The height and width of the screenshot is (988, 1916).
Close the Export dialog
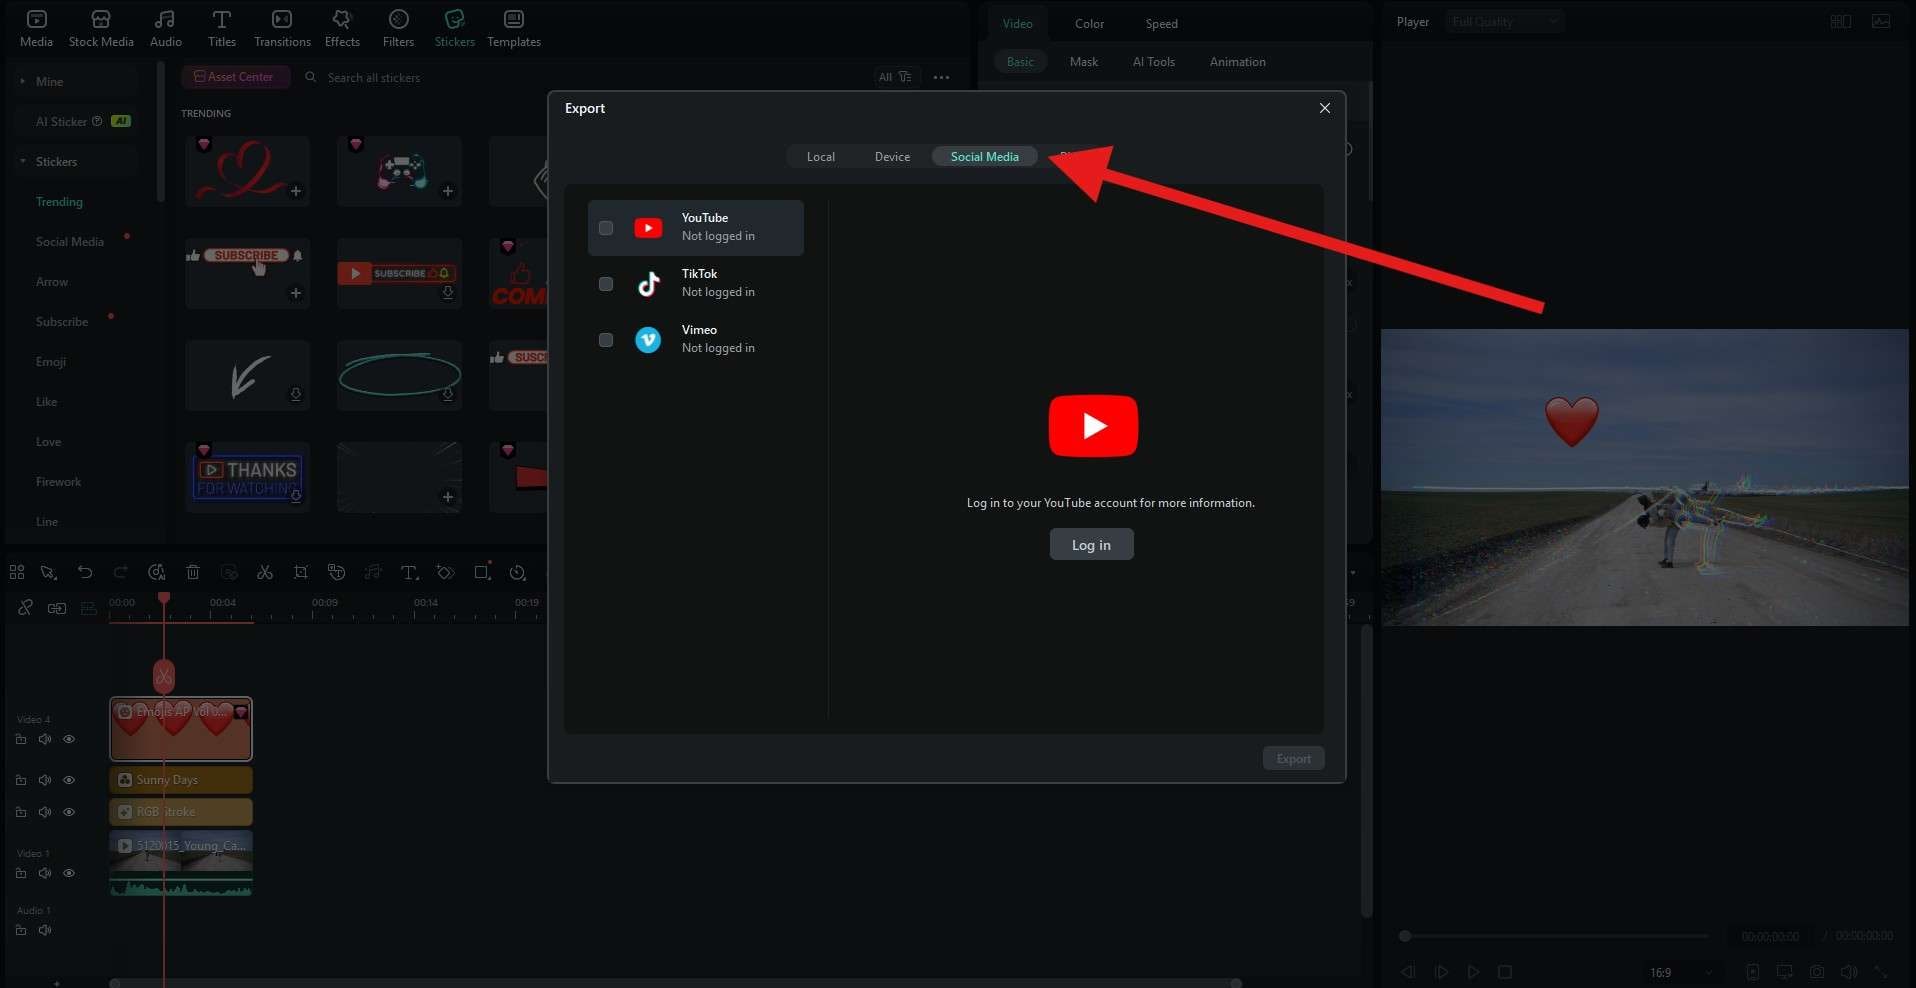coord(1325,108)
